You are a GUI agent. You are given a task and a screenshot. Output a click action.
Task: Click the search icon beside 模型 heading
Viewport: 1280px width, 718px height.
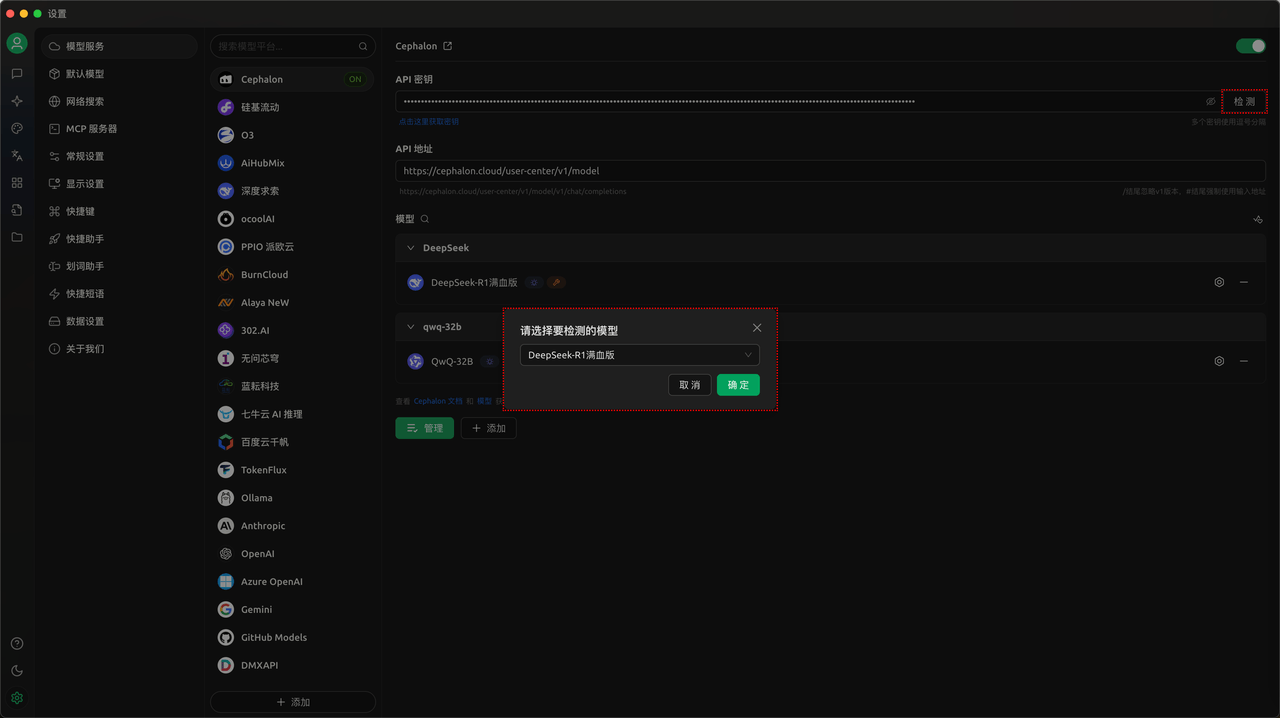coord(425,219)
